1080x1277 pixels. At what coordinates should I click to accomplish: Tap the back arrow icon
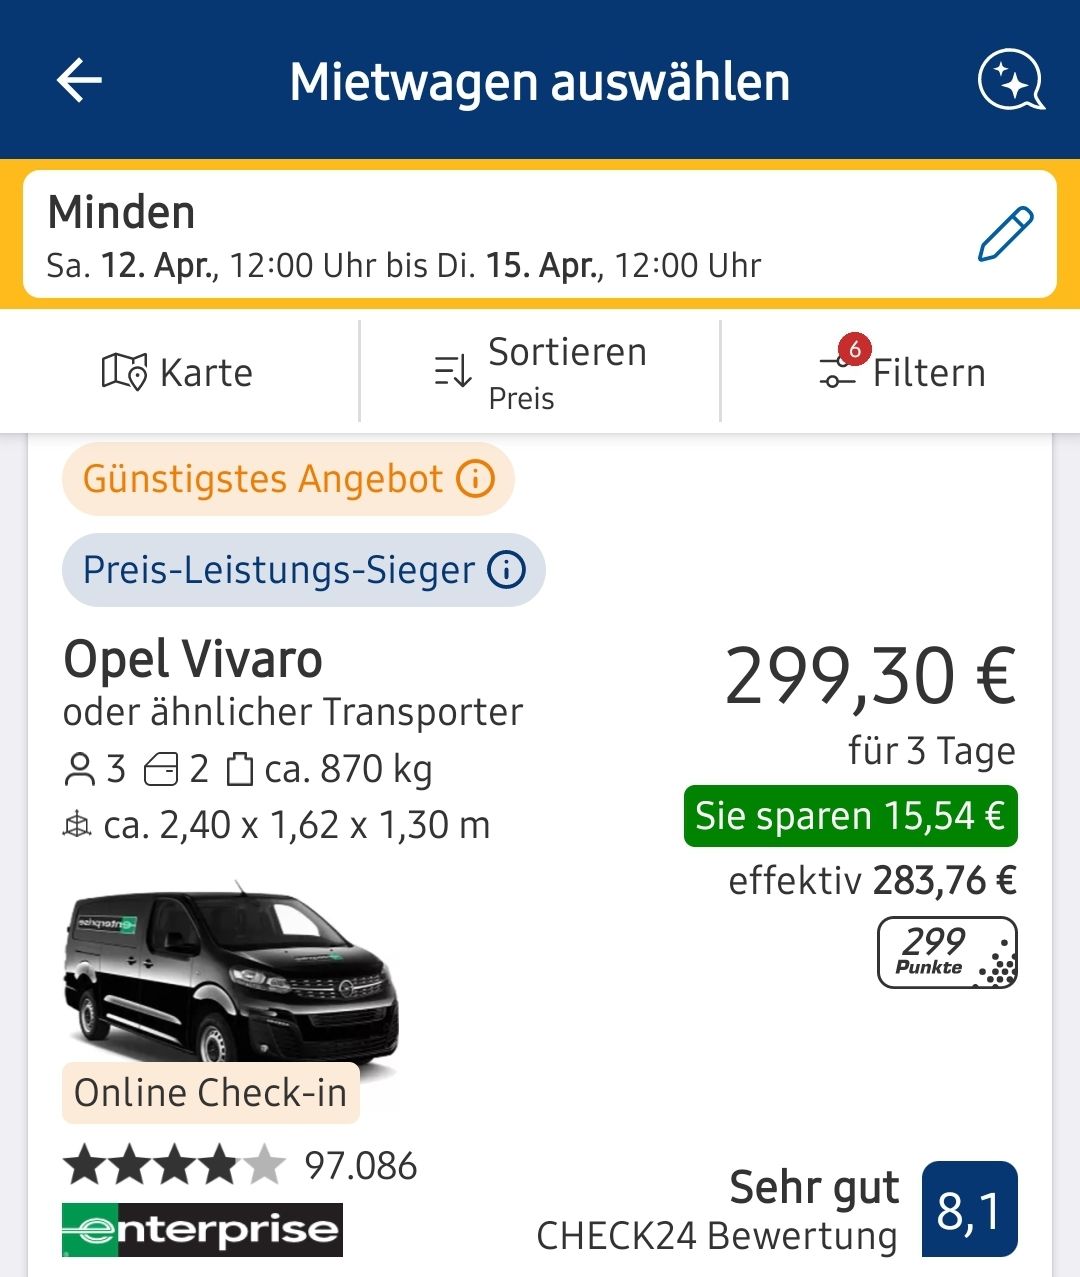[x=80, y=80]
